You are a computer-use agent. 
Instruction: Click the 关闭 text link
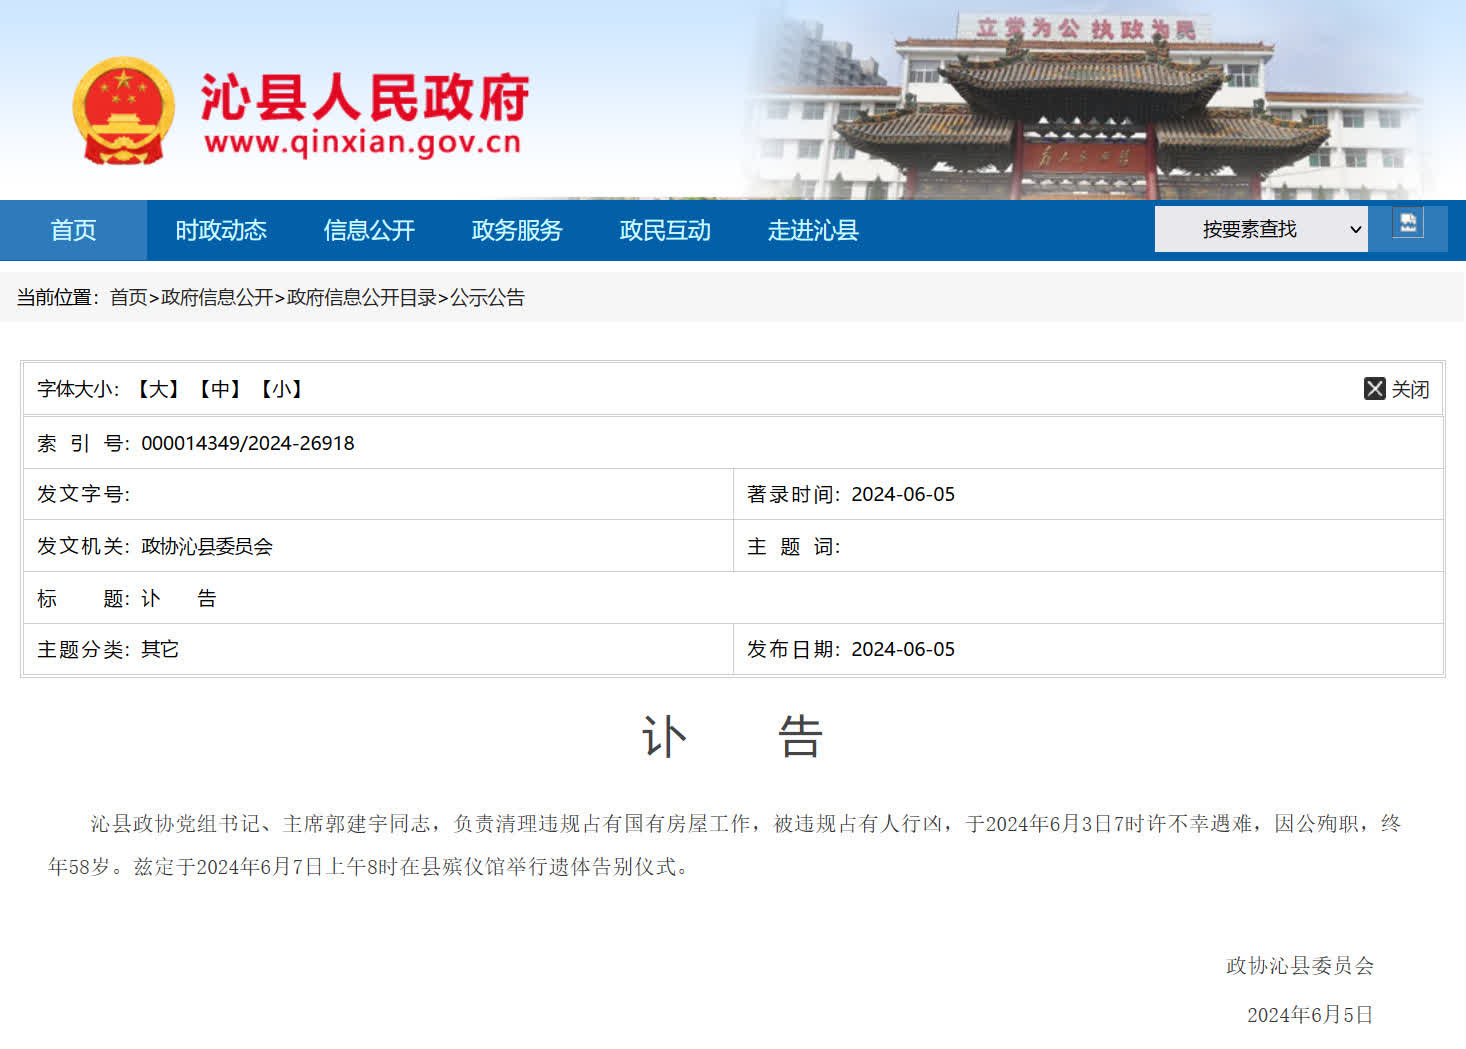[x=1410, y=389]
